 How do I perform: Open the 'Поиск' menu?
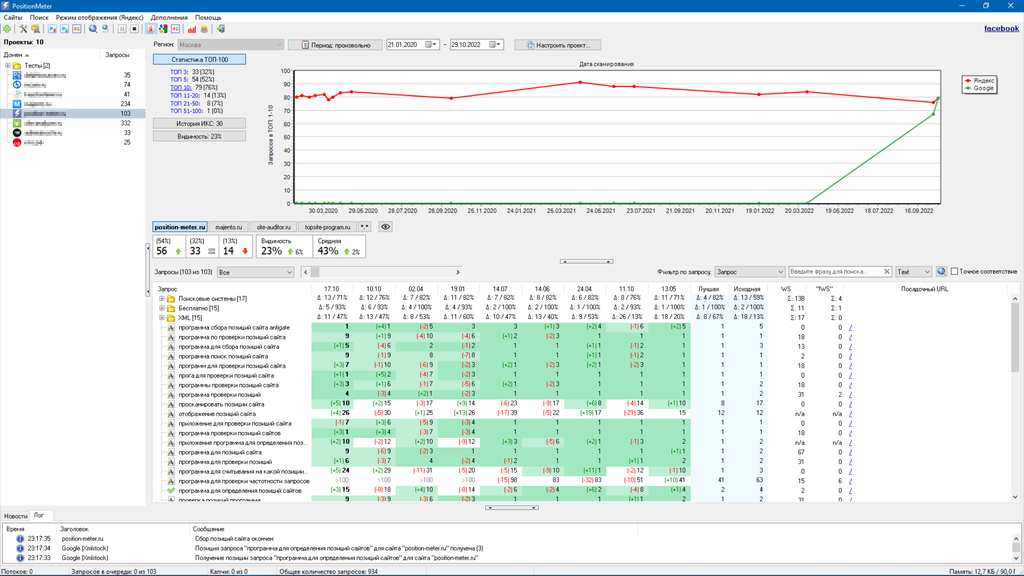tap(39, 18)
